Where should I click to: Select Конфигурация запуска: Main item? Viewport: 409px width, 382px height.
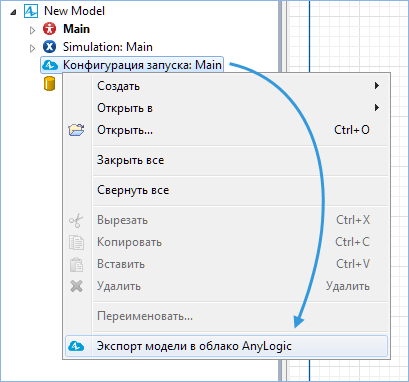pos(132,65)
